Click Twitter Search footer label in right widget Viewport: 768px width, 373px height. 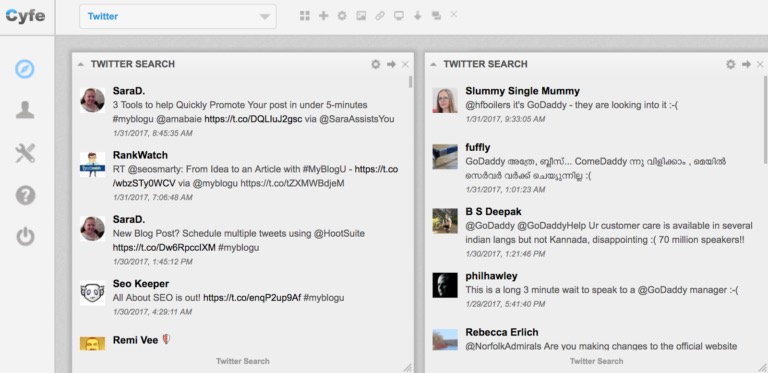pyautogui.click(x=597, y=361)
